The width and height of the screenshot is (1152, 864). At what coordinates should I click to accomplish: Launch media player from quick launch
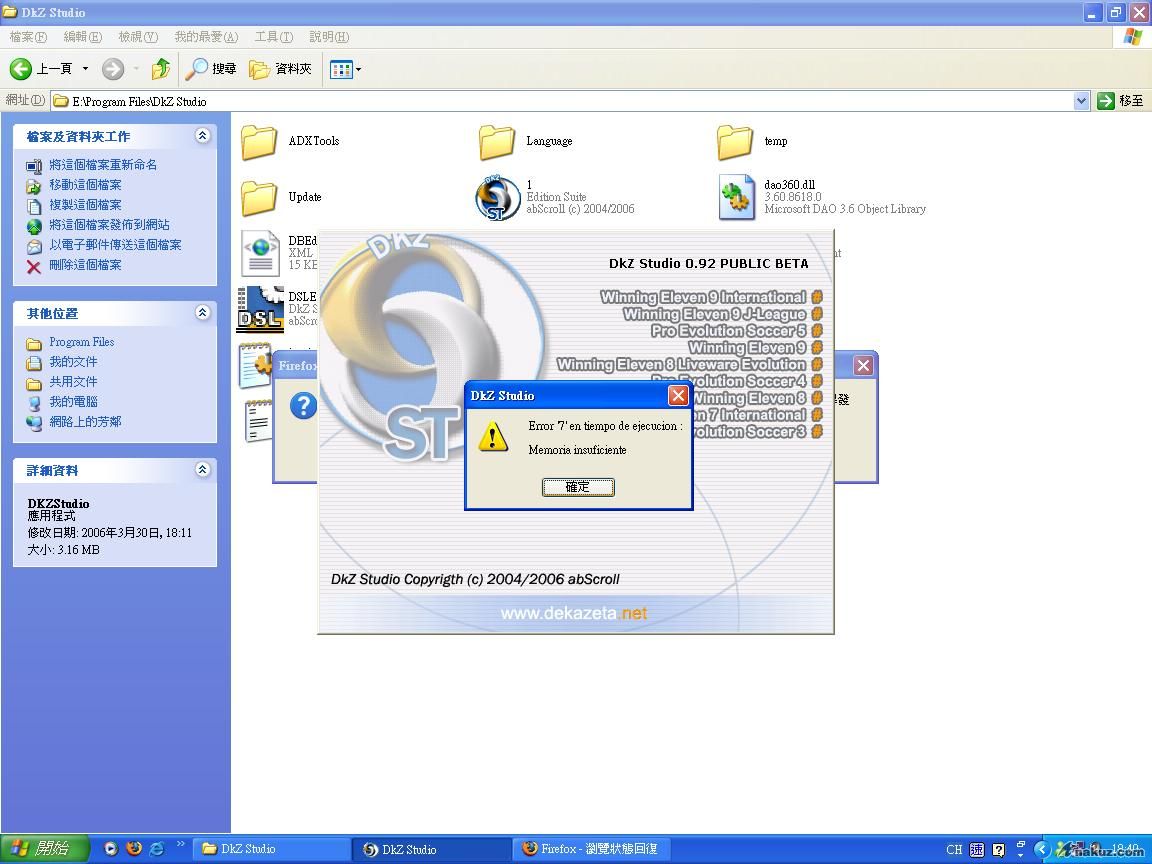coord(111,849)
